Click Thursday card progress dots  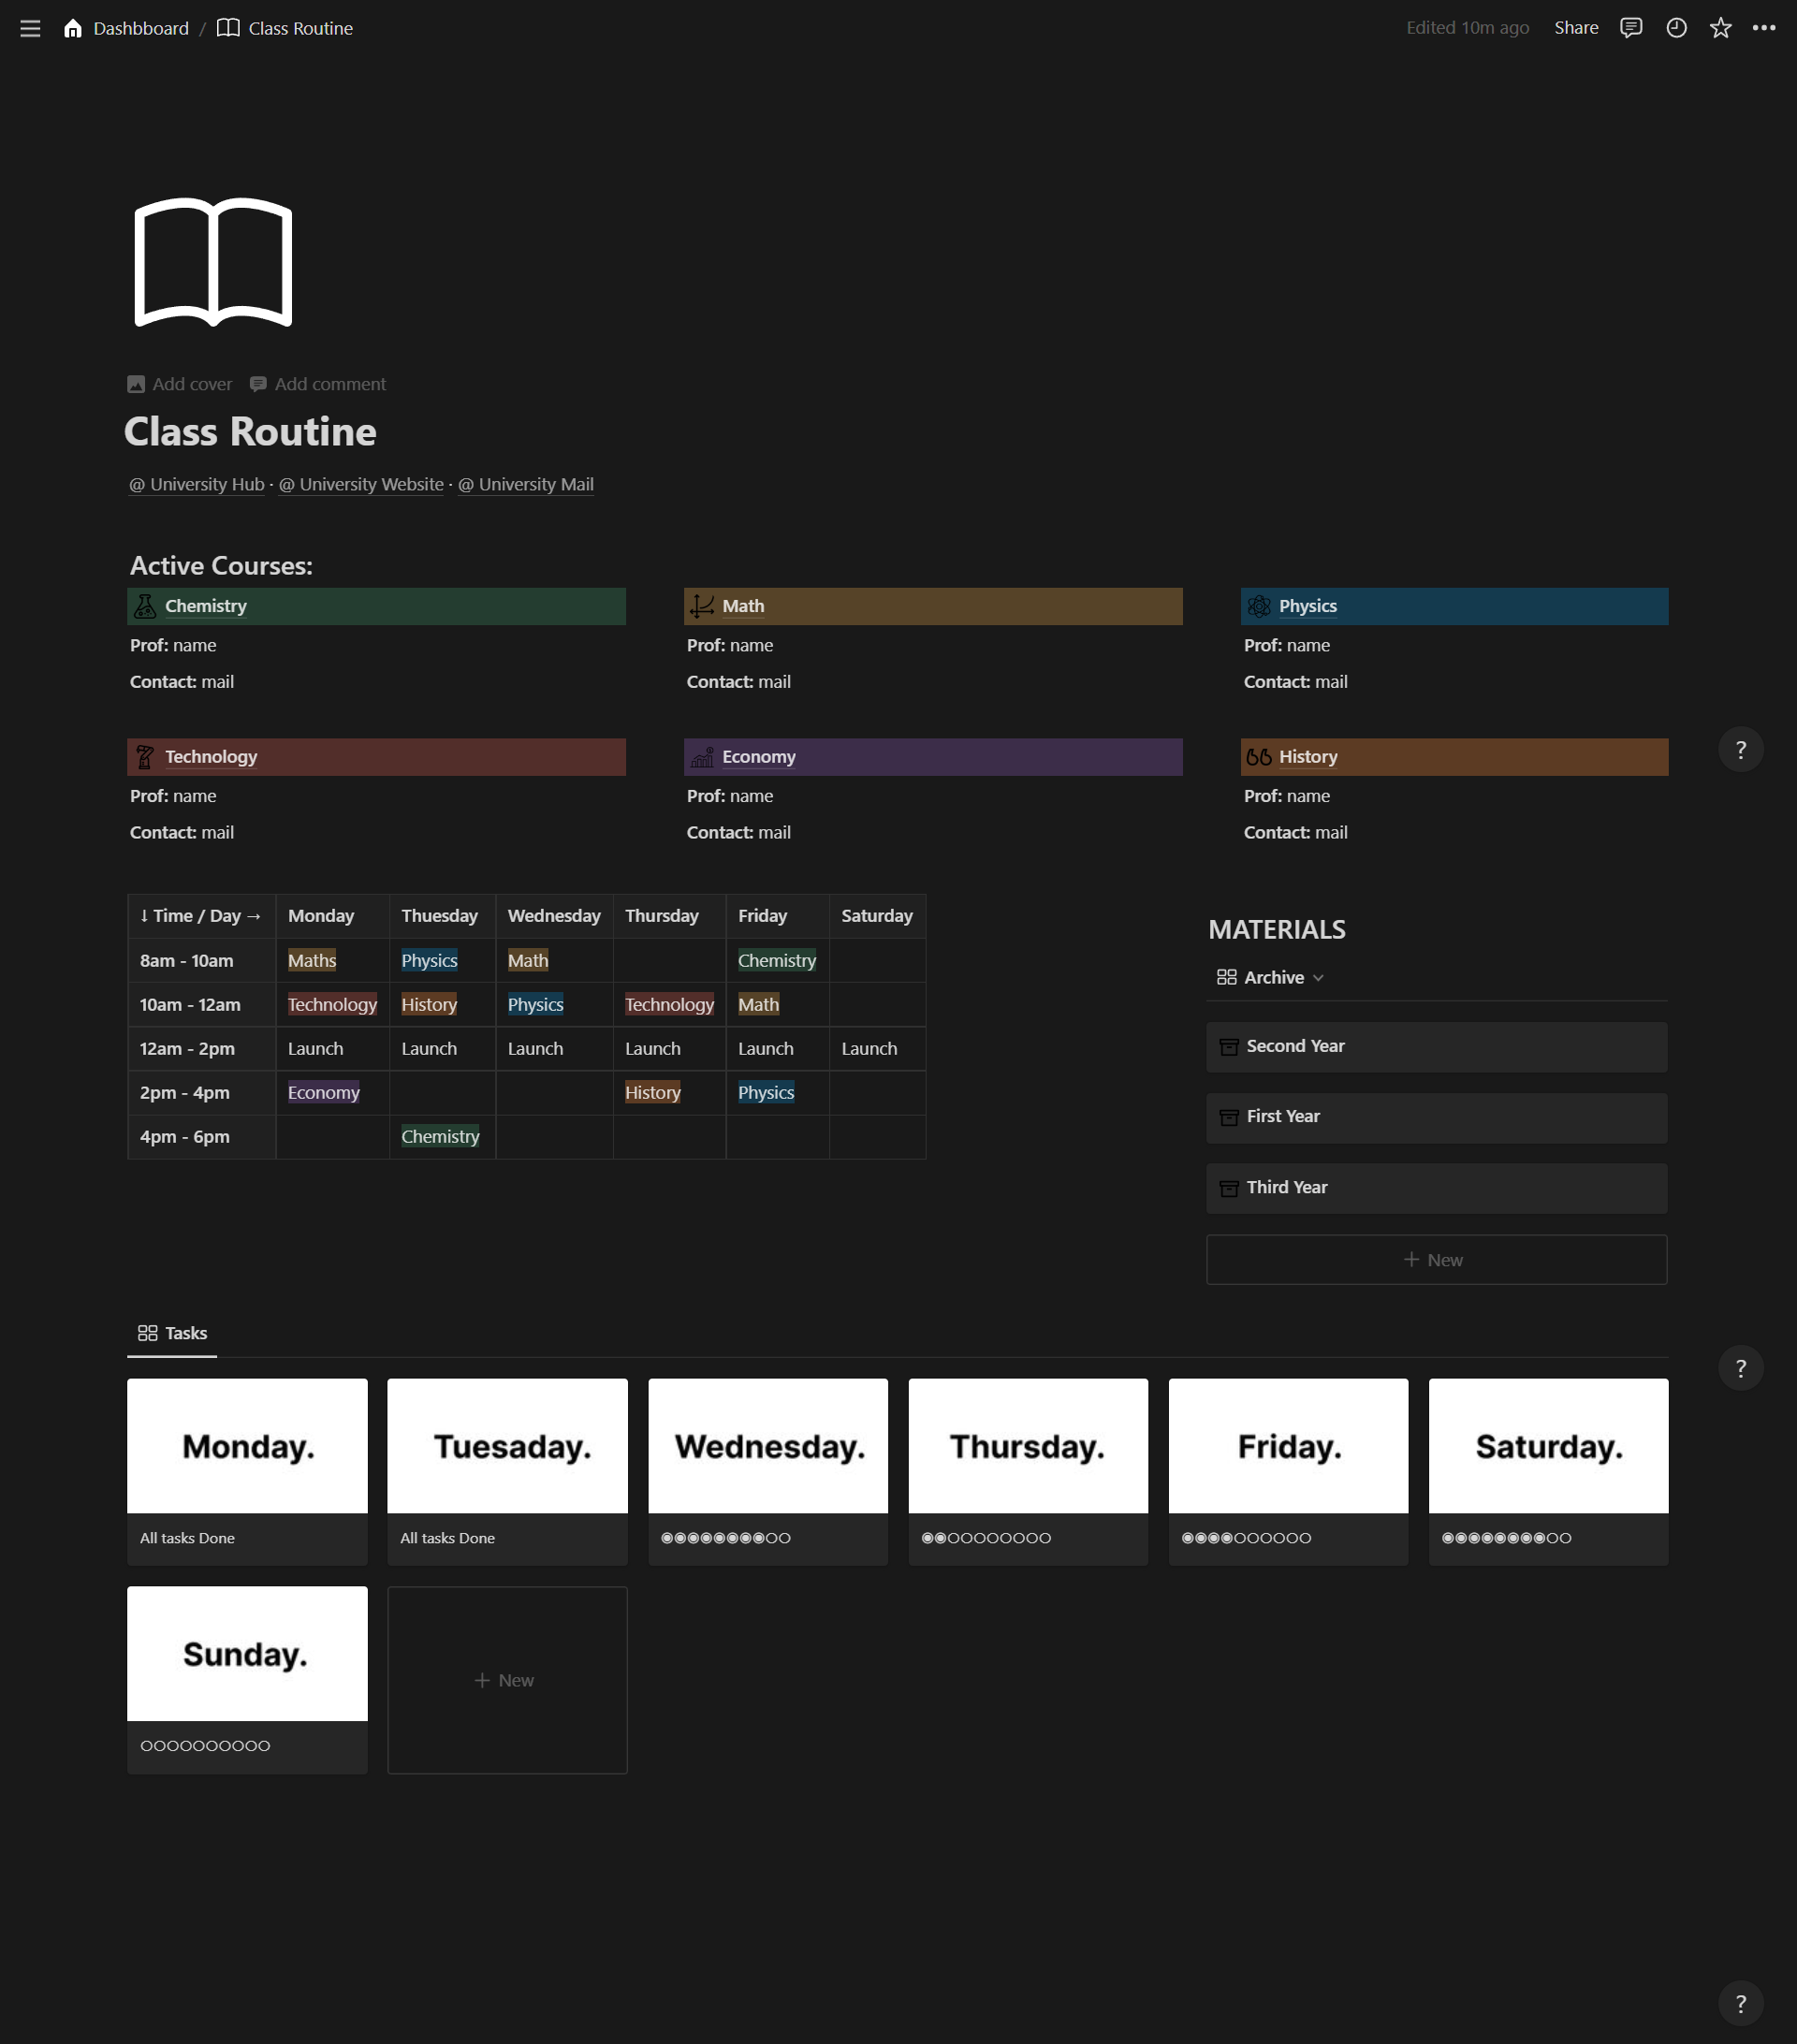pos(986,1538)
